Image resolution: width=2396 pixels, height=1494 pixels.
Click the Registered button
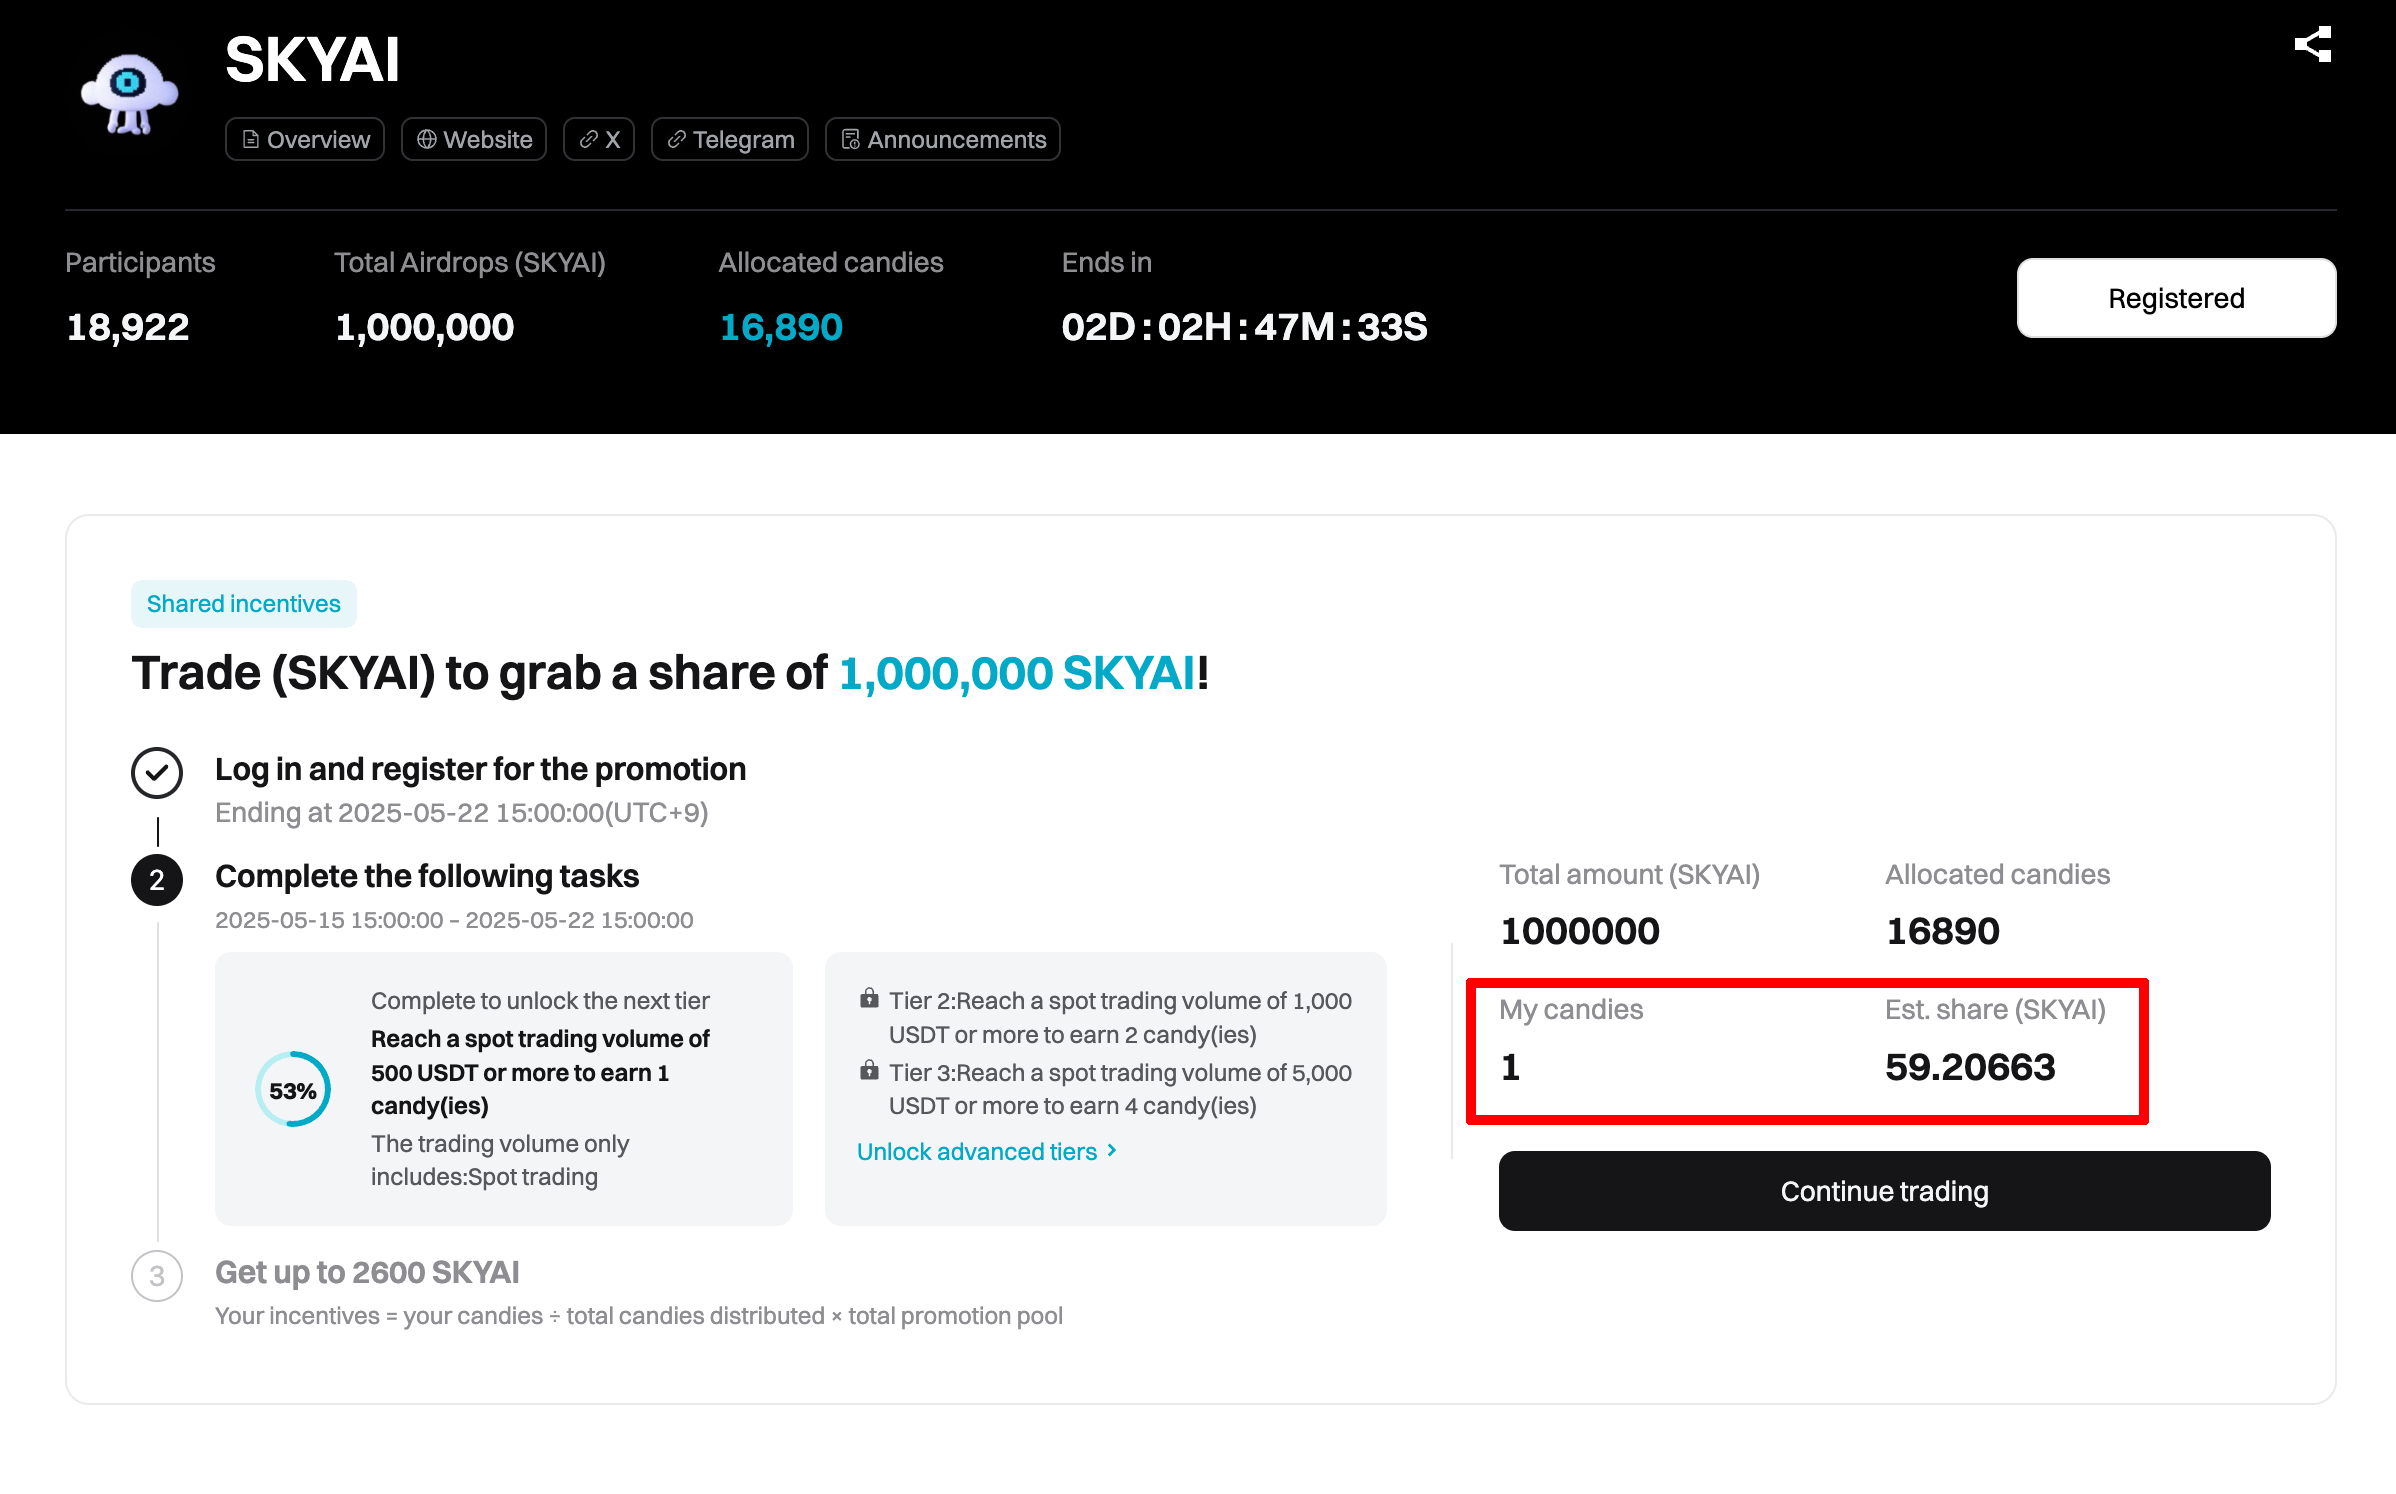tap(2176, 298)
